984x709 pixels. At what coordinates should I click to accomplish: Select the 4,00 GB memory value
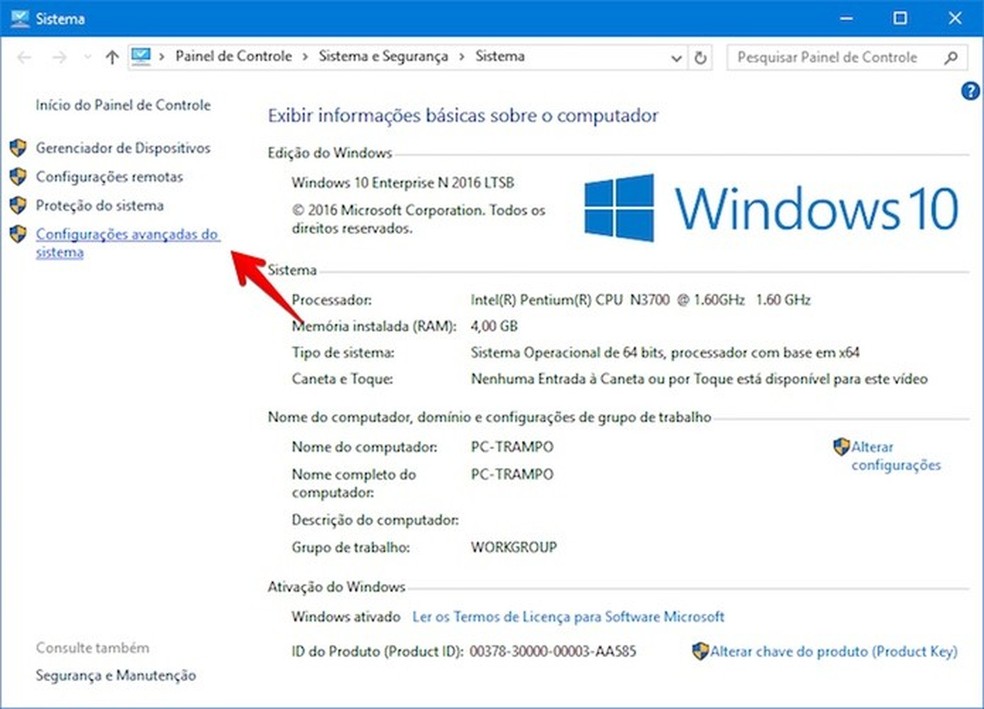click(x=494, y=326)
